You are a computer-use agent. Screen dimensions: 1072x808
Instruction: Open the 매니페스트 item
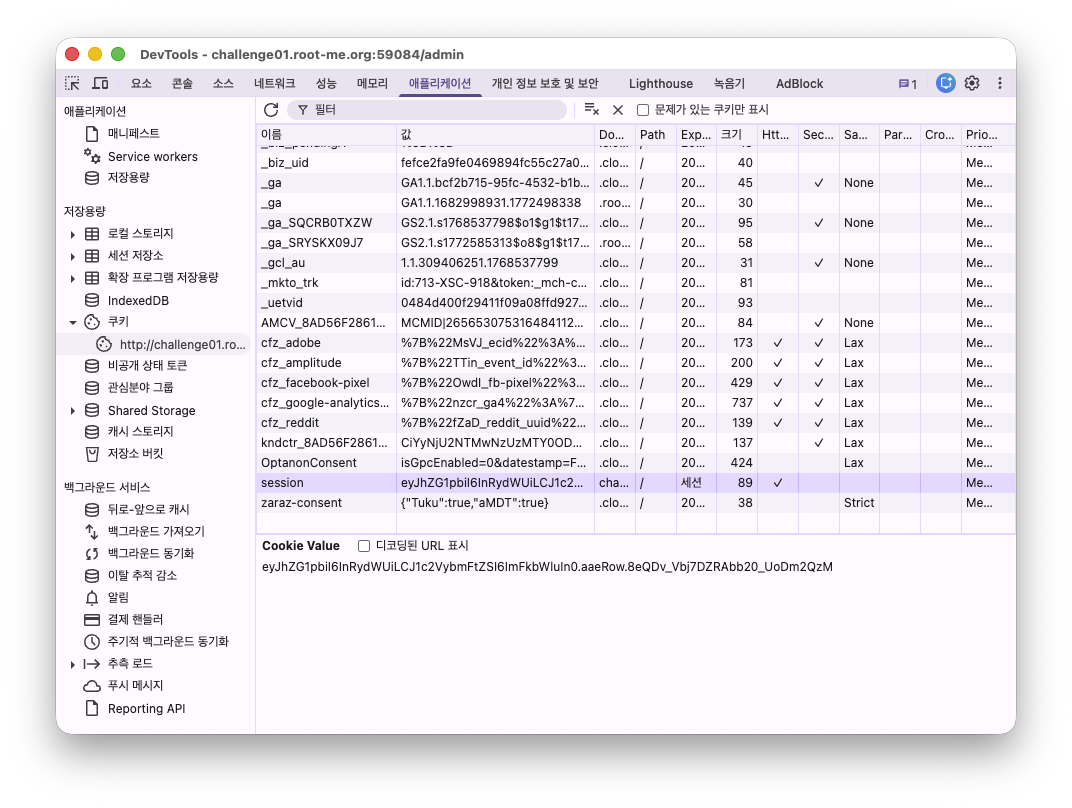(x=133, y=133)
